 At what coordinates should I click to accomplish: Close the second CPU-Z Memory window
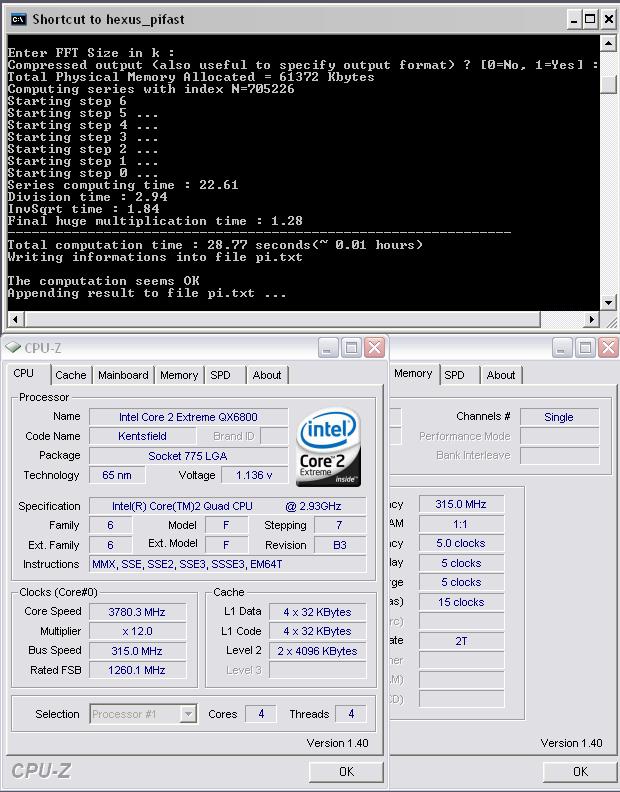[608, 348]
